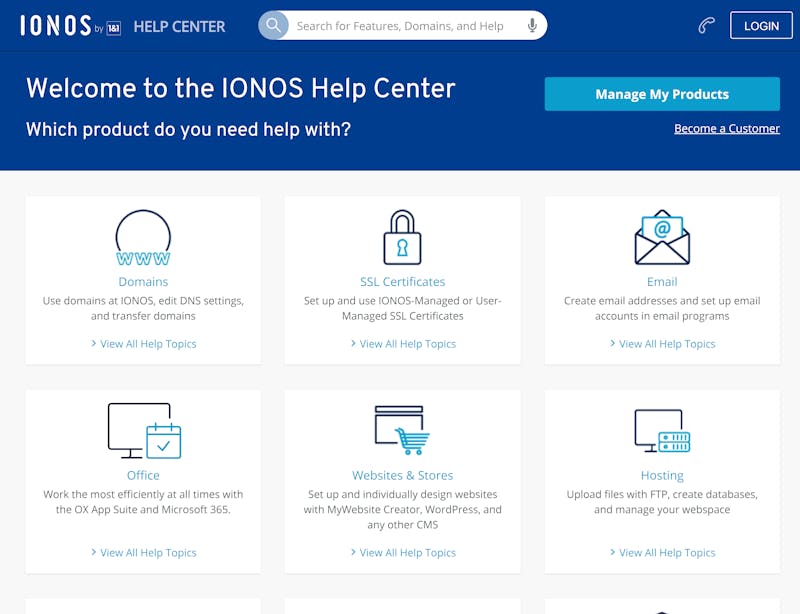Expand View All Help Topics under Domains

[x=148, y=344]
